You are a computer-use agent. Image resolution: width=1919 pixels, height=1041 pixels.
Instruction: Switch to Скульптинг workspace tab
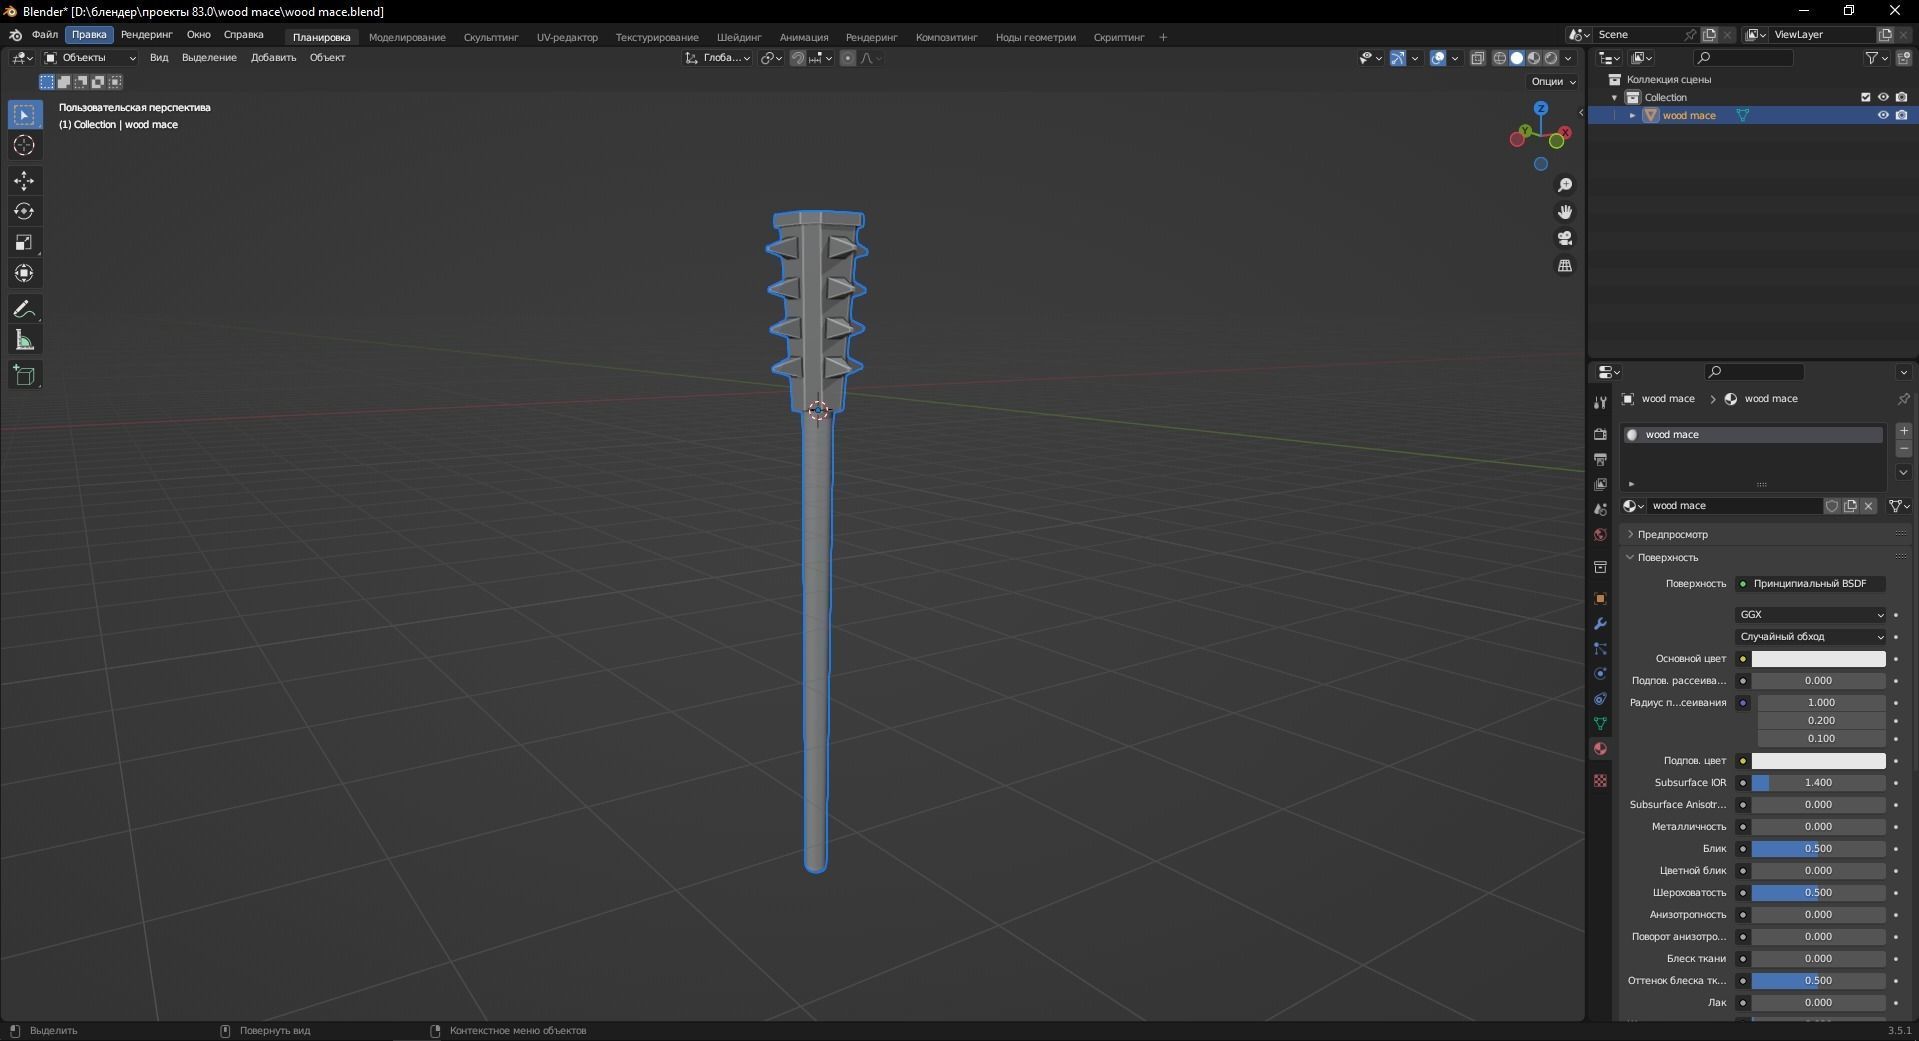[491, 37]
